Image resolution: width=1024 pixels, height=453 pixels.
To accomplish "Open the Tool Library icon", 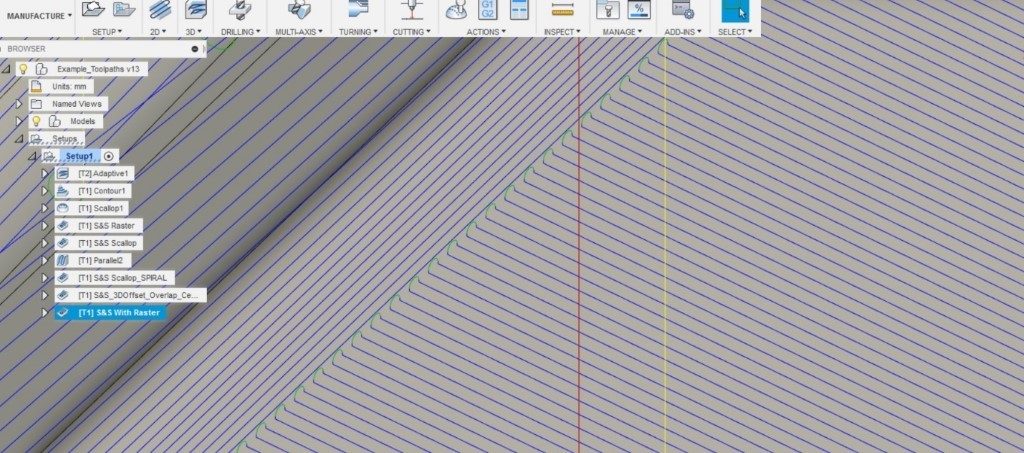I will [608, 9].
